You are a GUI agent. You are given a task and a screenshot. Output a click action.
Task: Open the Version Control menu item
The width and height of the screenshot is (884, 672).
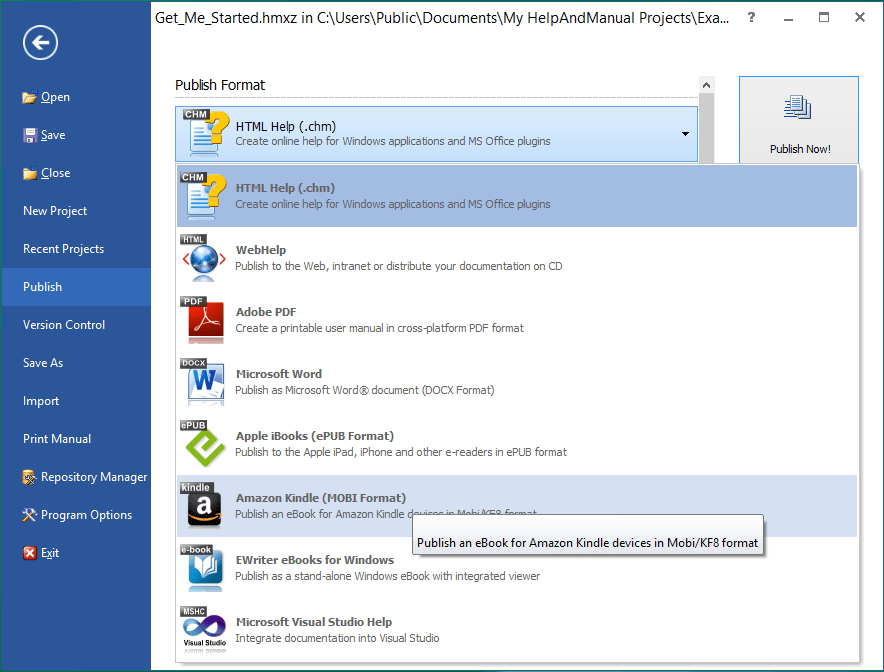64,325
